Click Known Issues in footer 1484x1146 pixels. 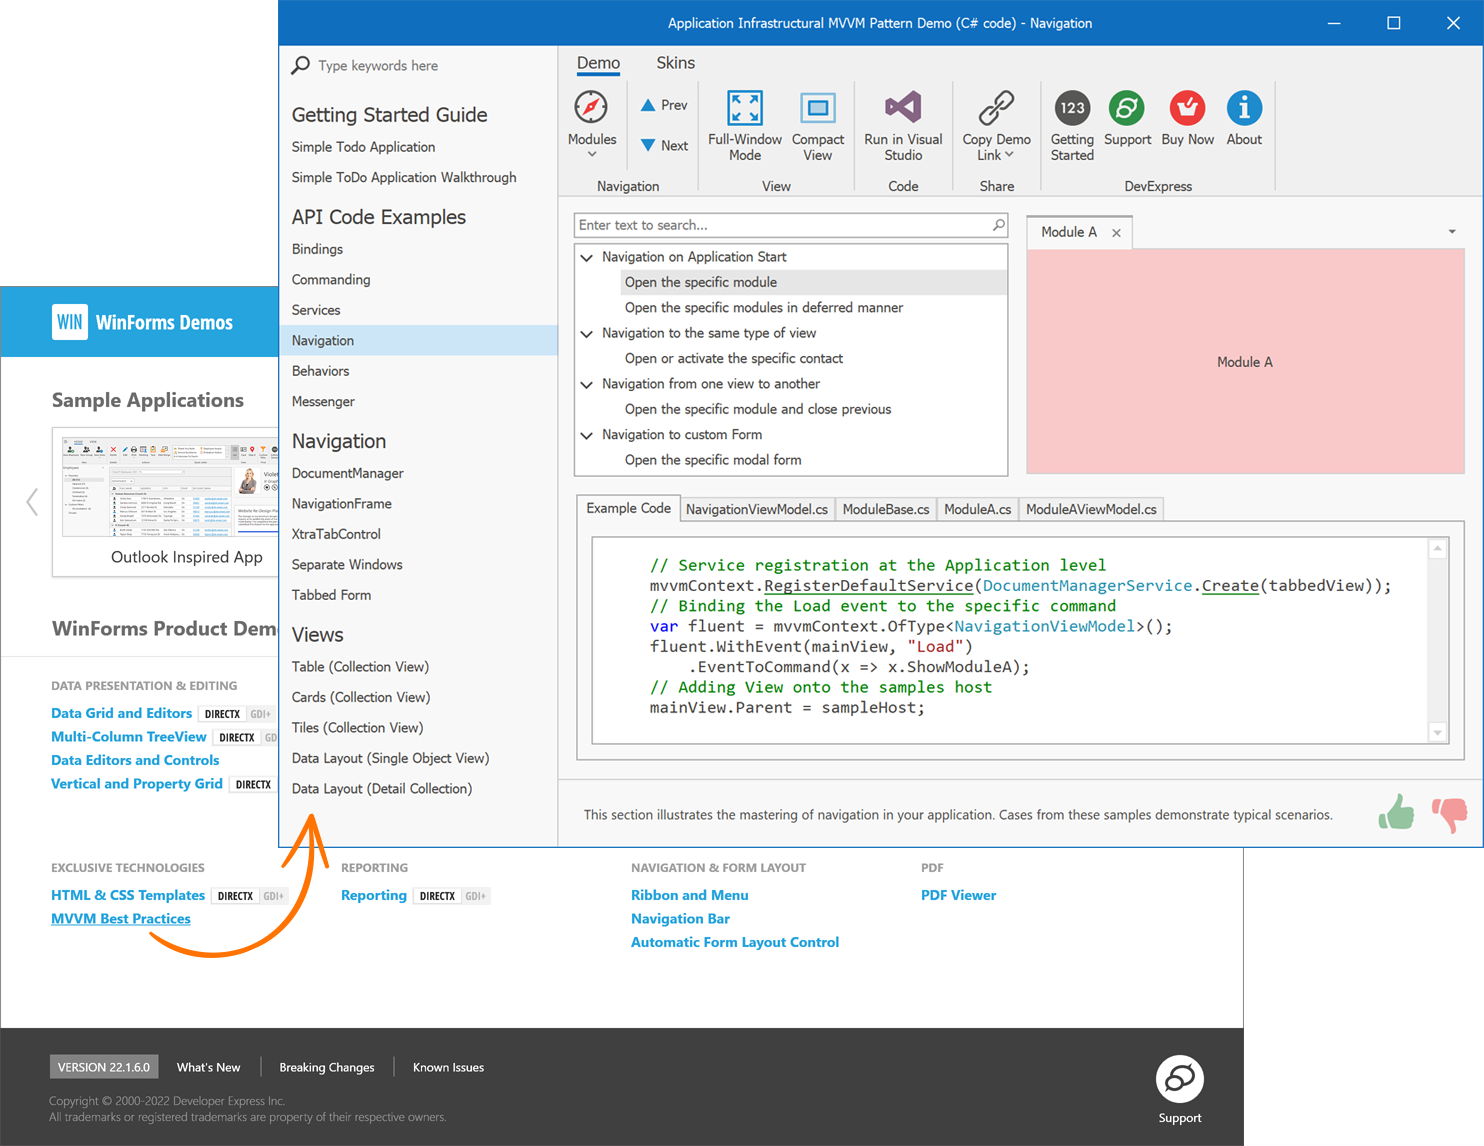tap(448, 1067)
